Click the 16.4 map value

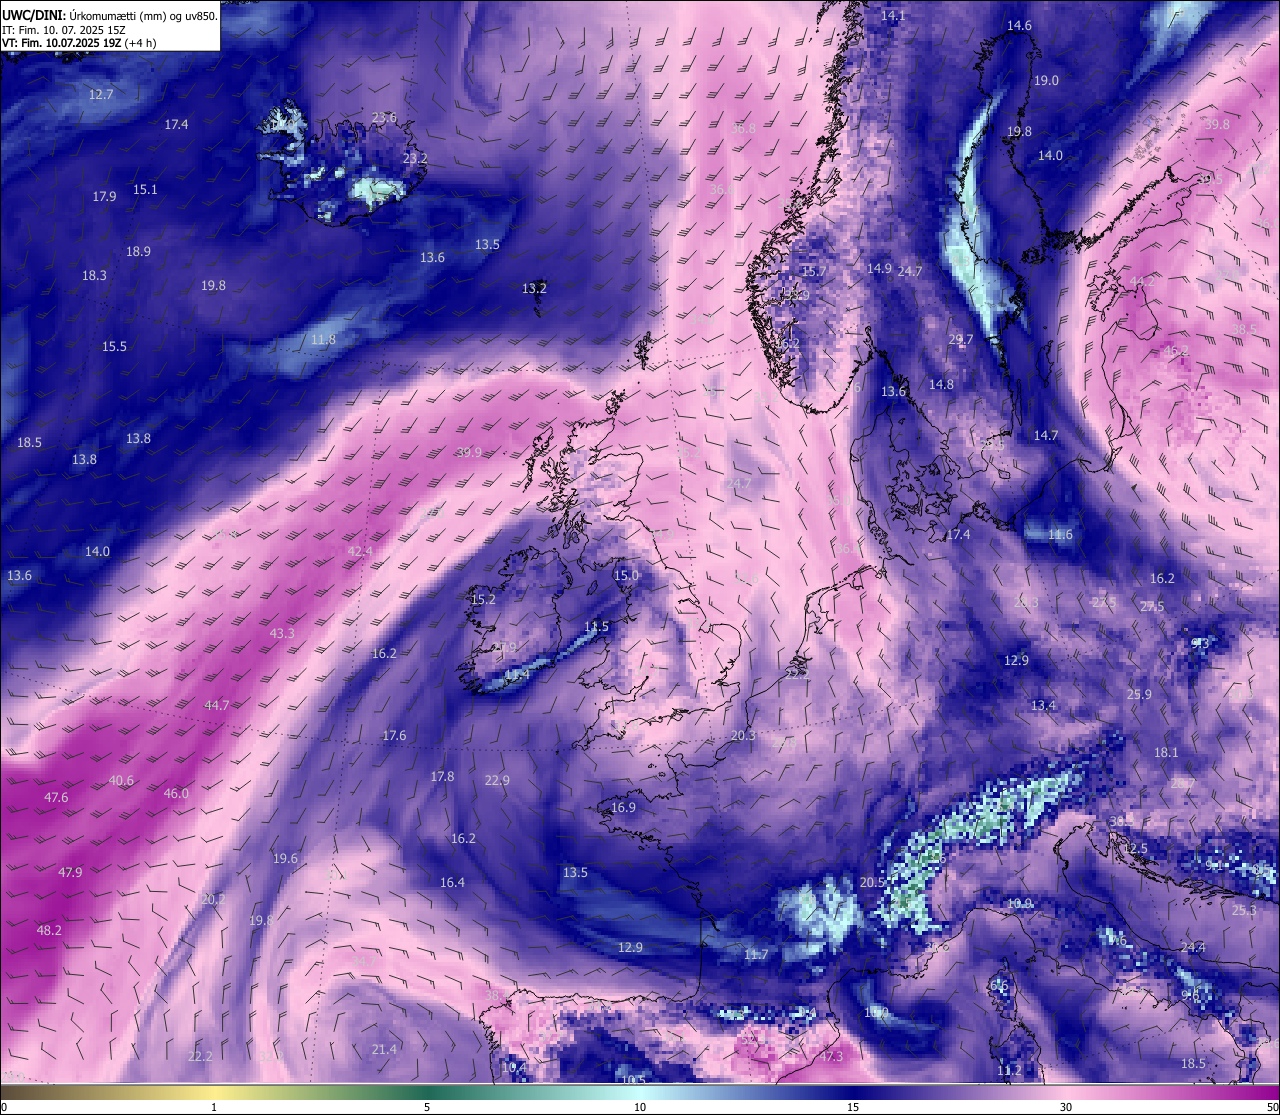tap(452, 883)
